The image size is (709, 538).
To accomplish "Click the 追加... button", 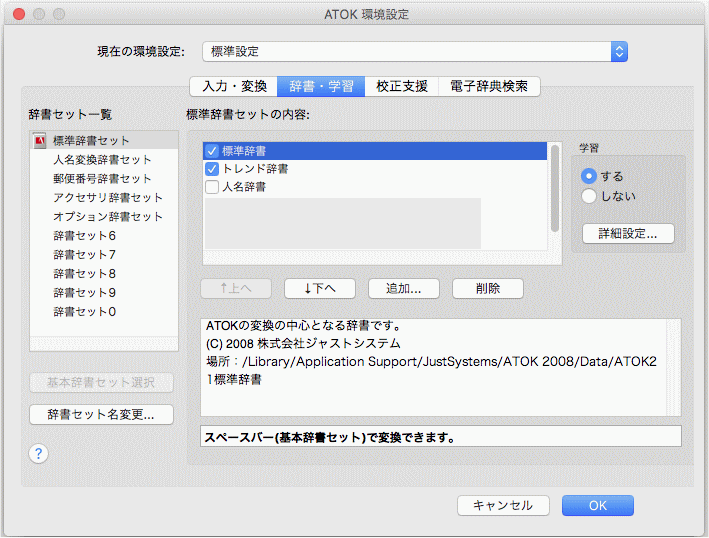I will [404, 288].
